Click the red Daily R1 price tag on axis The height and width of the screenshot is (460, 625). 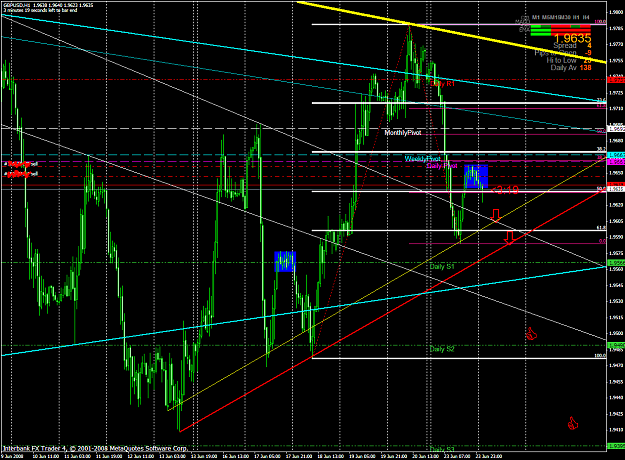(615, 80)
